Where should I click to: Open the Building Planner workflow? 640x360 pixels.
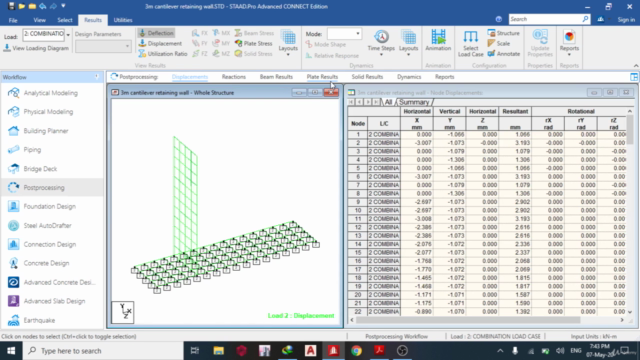coord(46,131)
